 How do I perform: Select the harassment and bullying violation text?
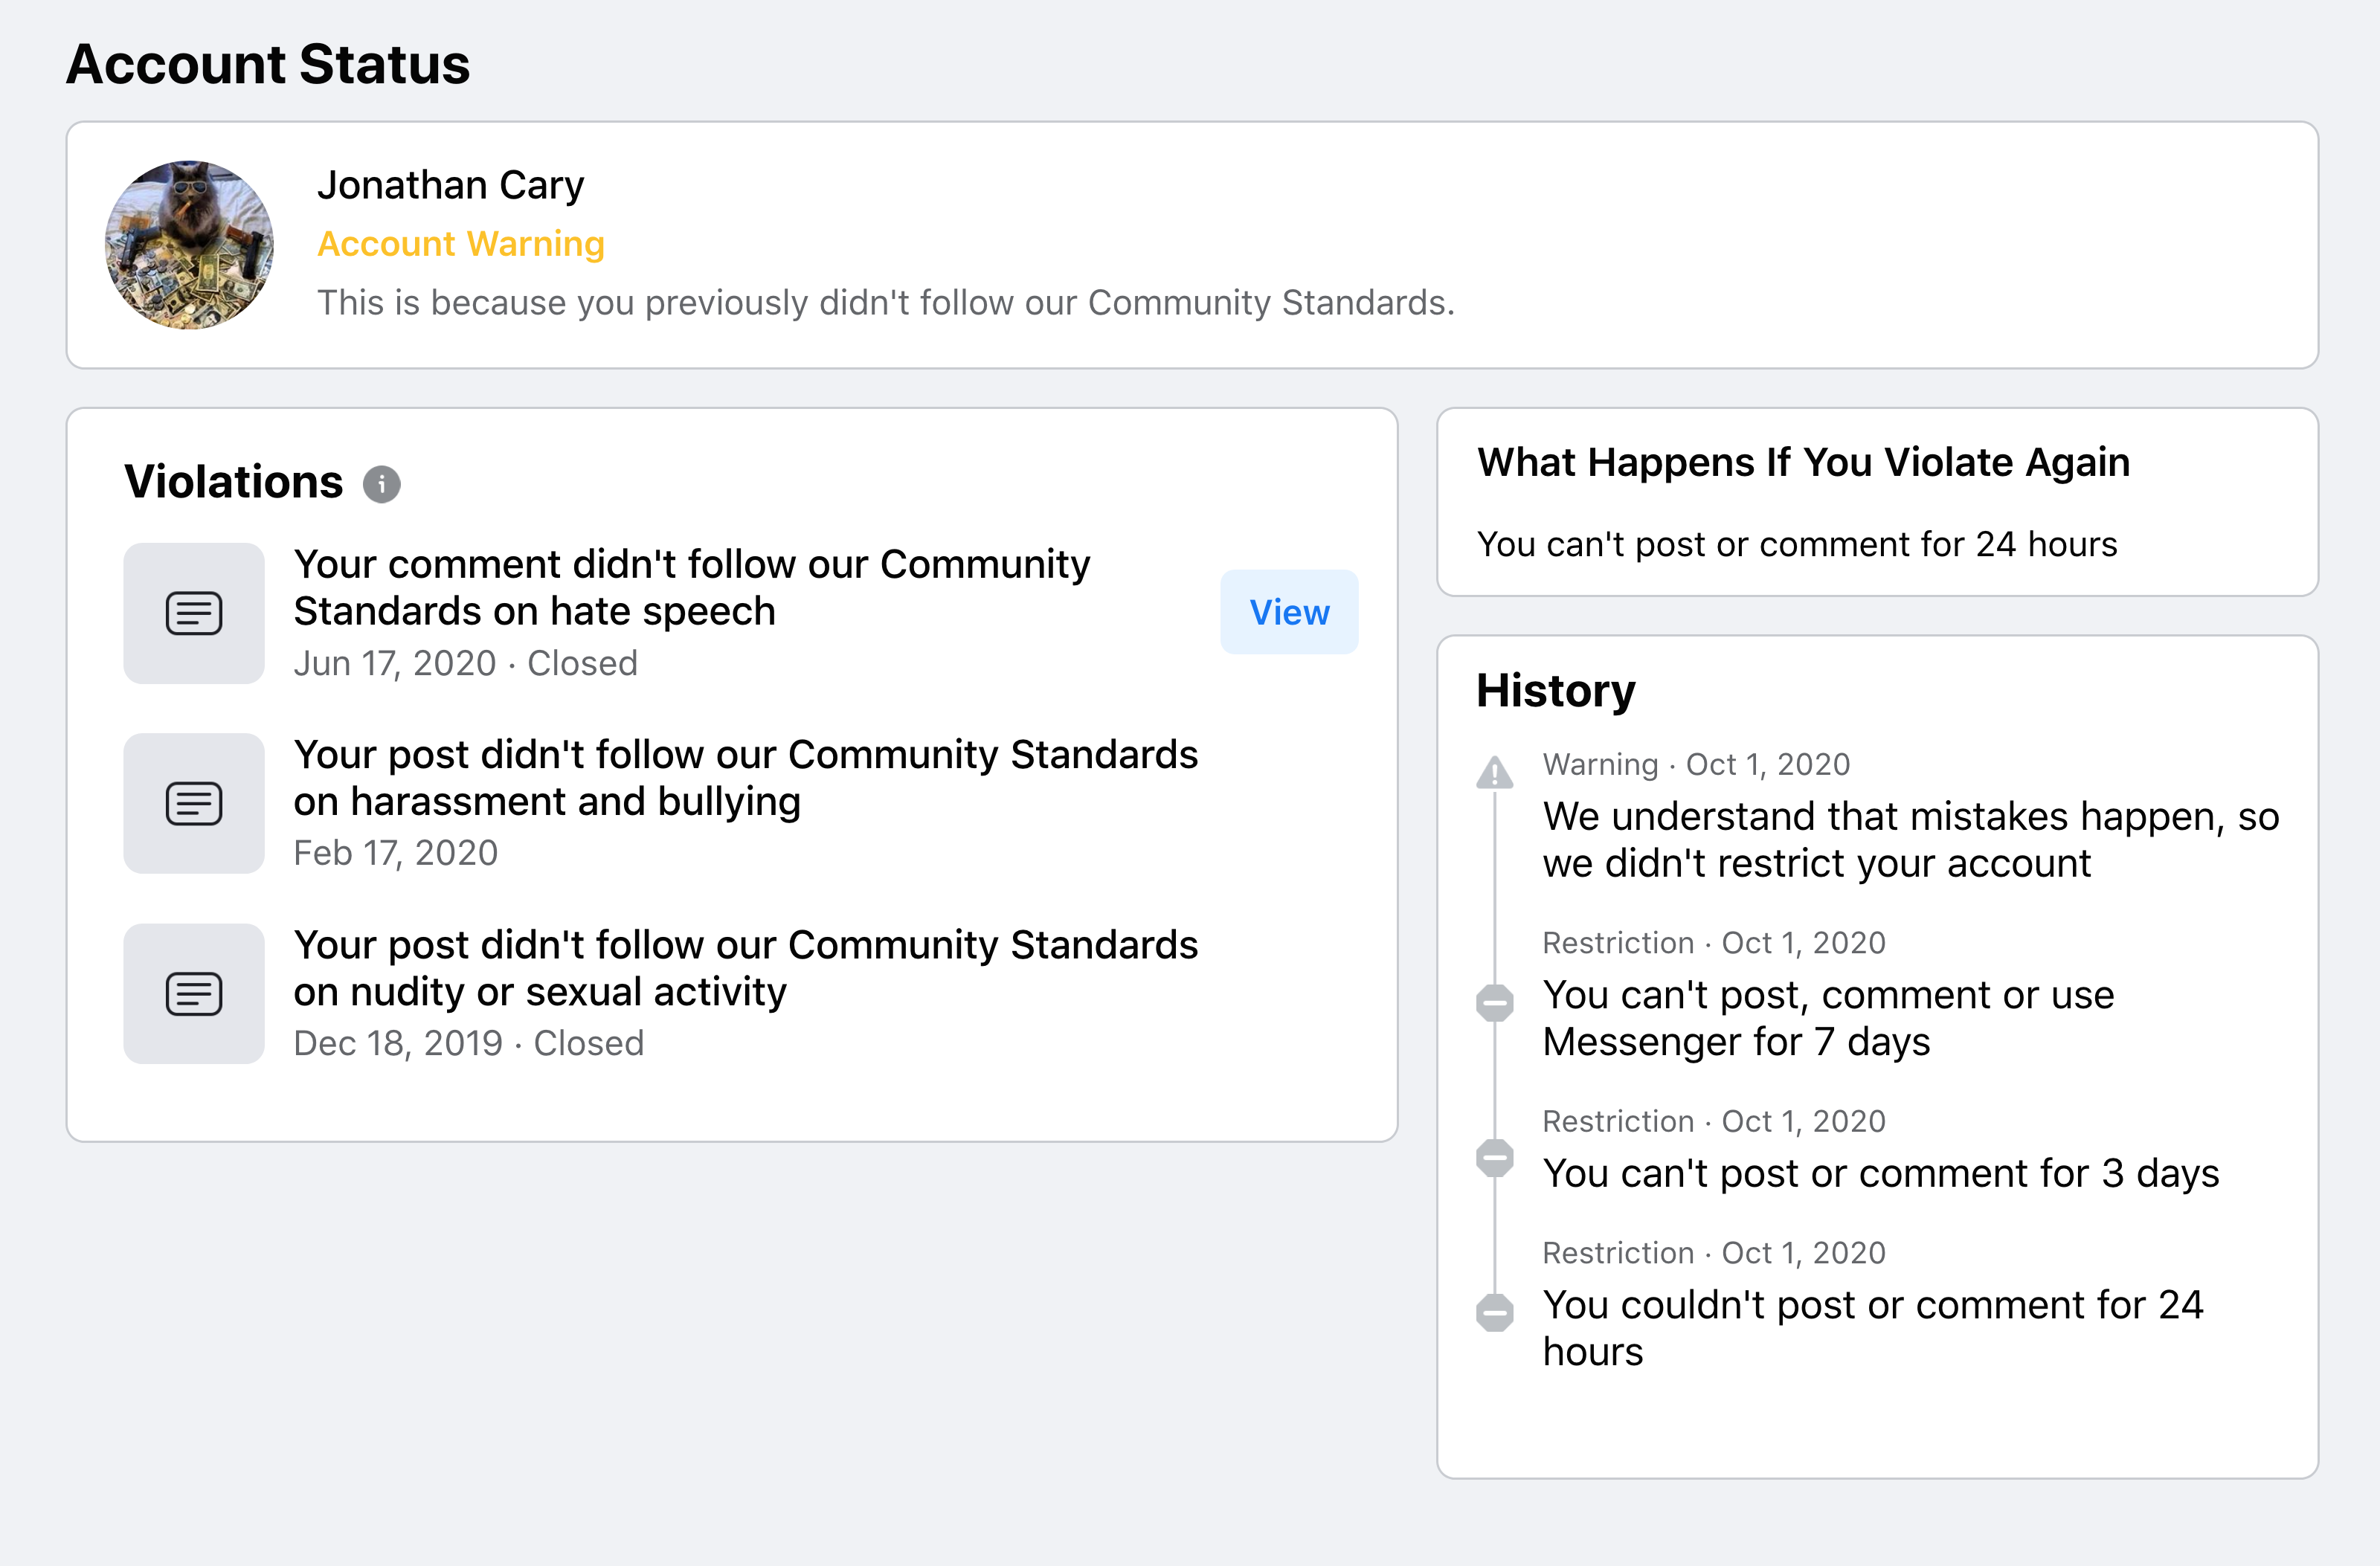pos(746,778)
